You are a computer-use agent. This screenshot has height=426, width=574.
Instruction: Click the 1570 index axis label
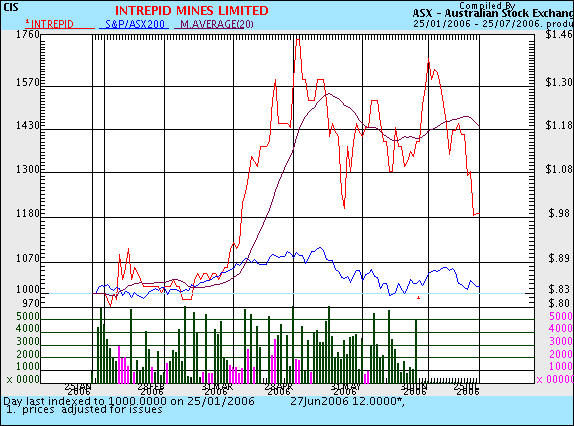[27, 82]
